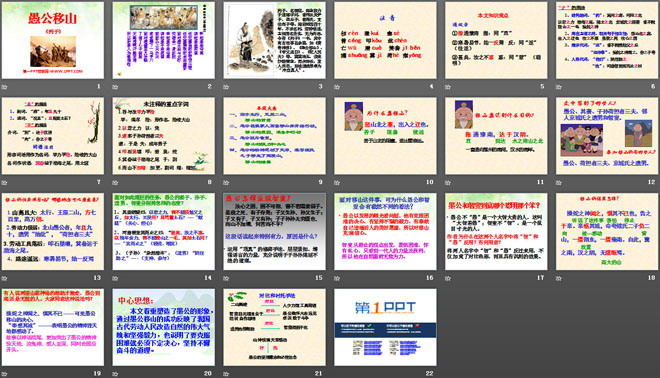
Task: Select slide 13 thumbnail
Action: coord(53,232)
